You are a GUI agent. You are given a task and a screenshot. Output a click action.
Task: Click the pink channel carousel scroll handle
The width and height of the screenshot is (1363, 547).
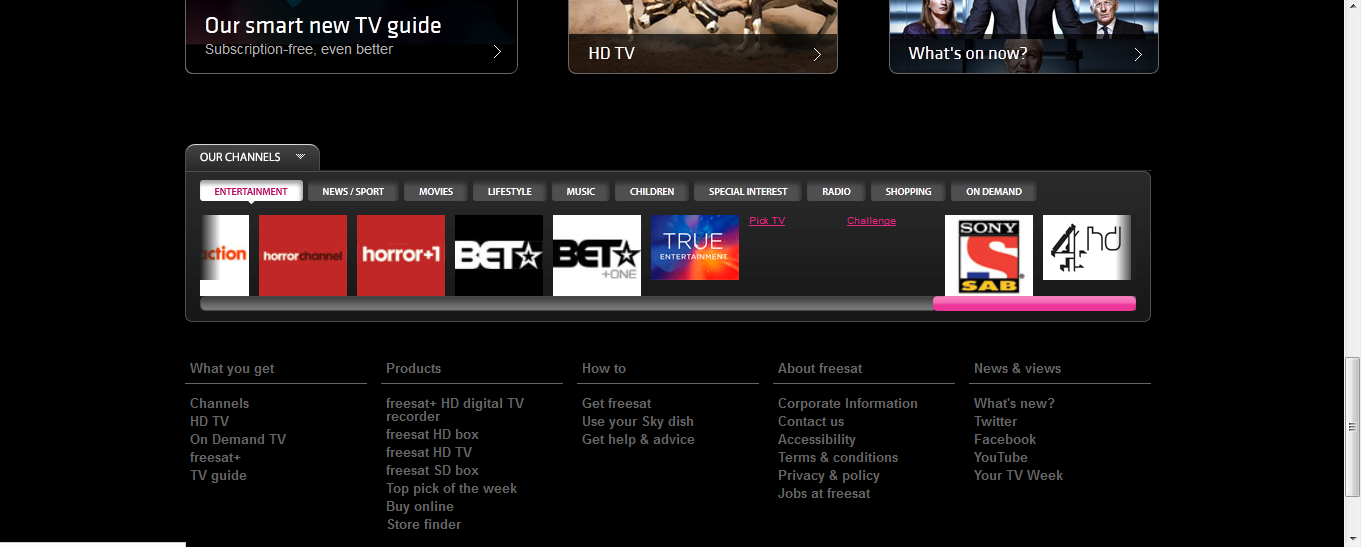click(1034, 304)
